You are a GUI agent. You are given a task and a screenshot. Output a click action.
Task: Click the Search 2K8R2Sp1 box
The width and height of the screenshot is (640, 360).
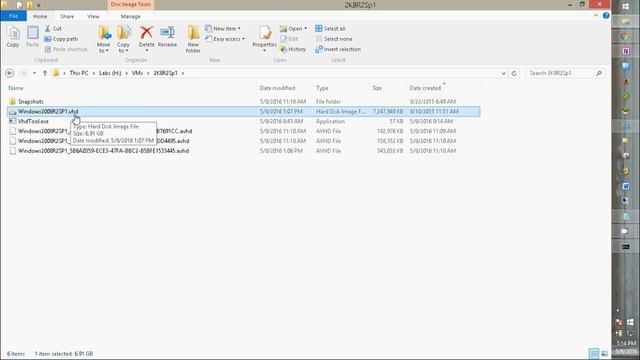pyautogui.click(x=565, y=73)
